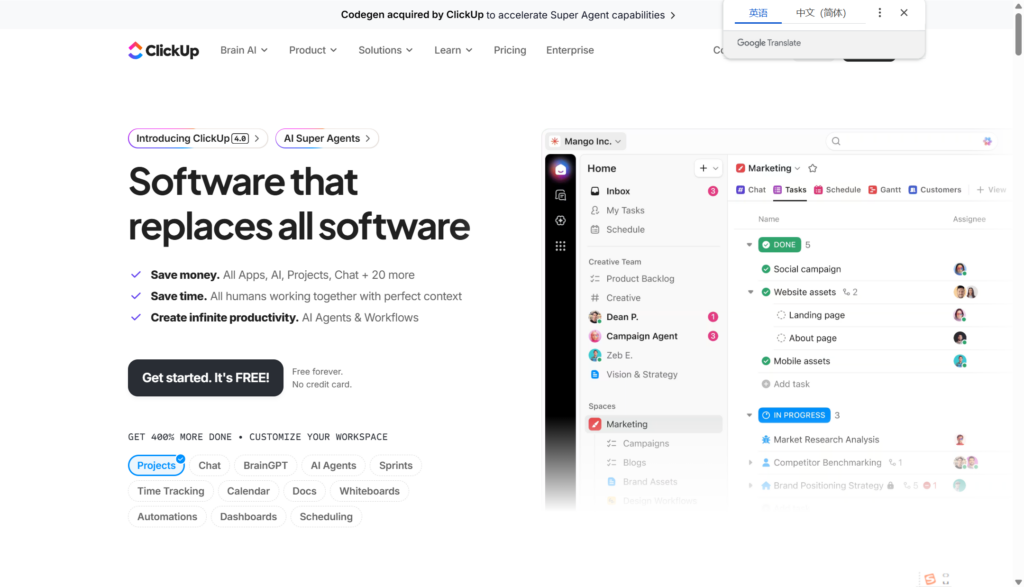
Task: Select the Automations chip
Action: click(167, 516)
